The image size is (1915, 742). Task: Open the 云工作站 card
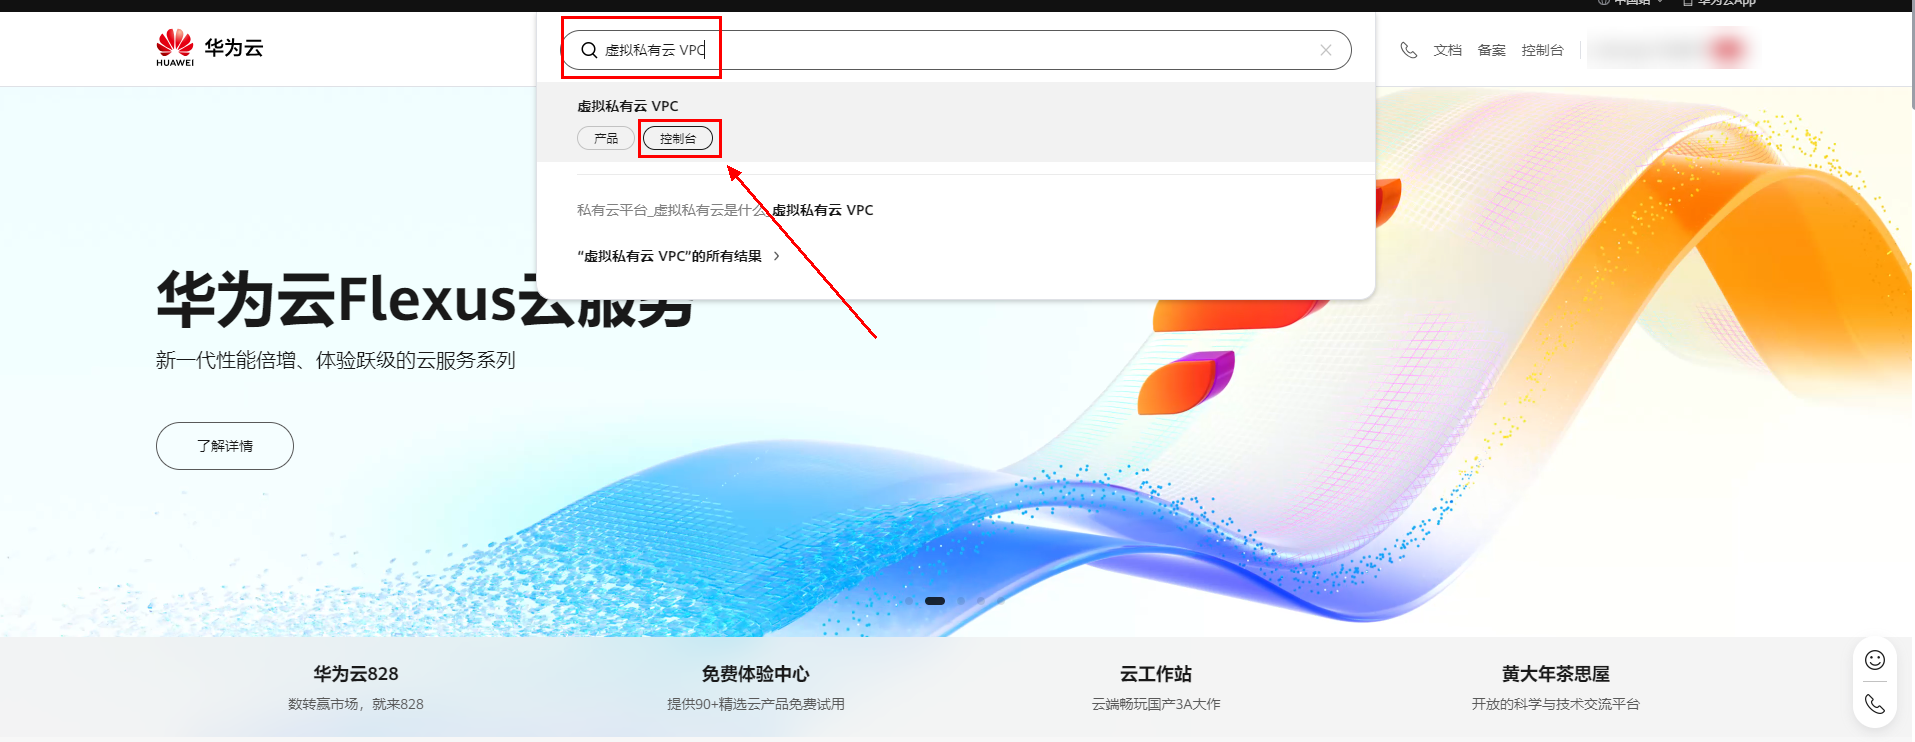[1156, 688]
